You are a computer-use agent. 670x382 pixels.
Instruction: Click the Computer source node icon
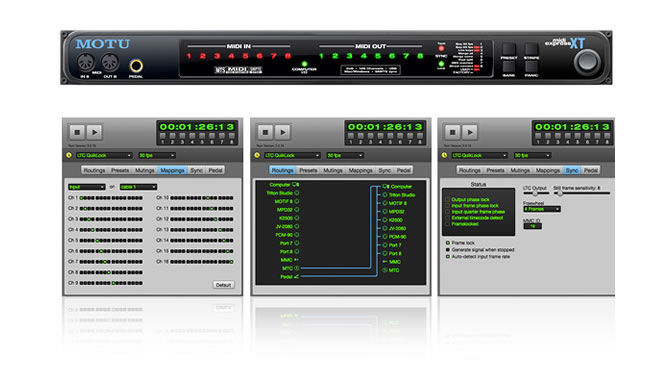pos(296,185)
